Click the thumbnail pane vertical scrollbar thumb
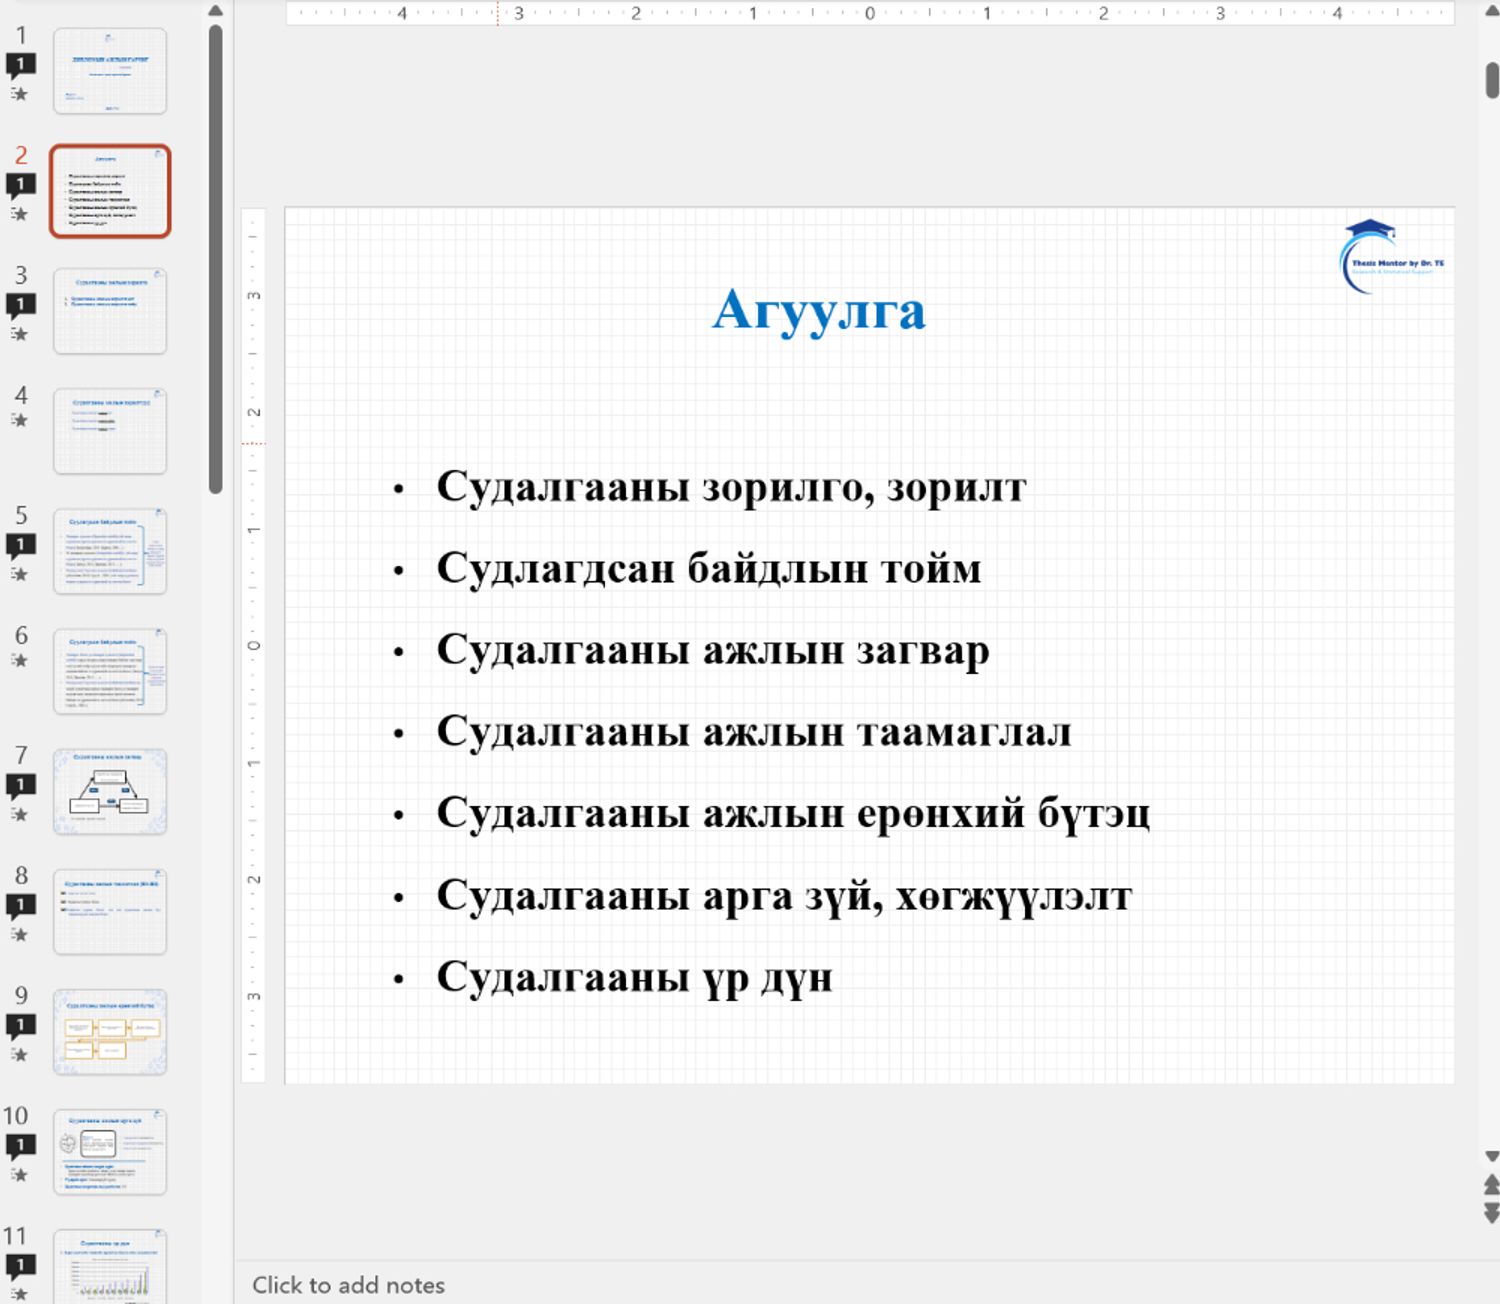1500x1304 pixels. [215, 259]
